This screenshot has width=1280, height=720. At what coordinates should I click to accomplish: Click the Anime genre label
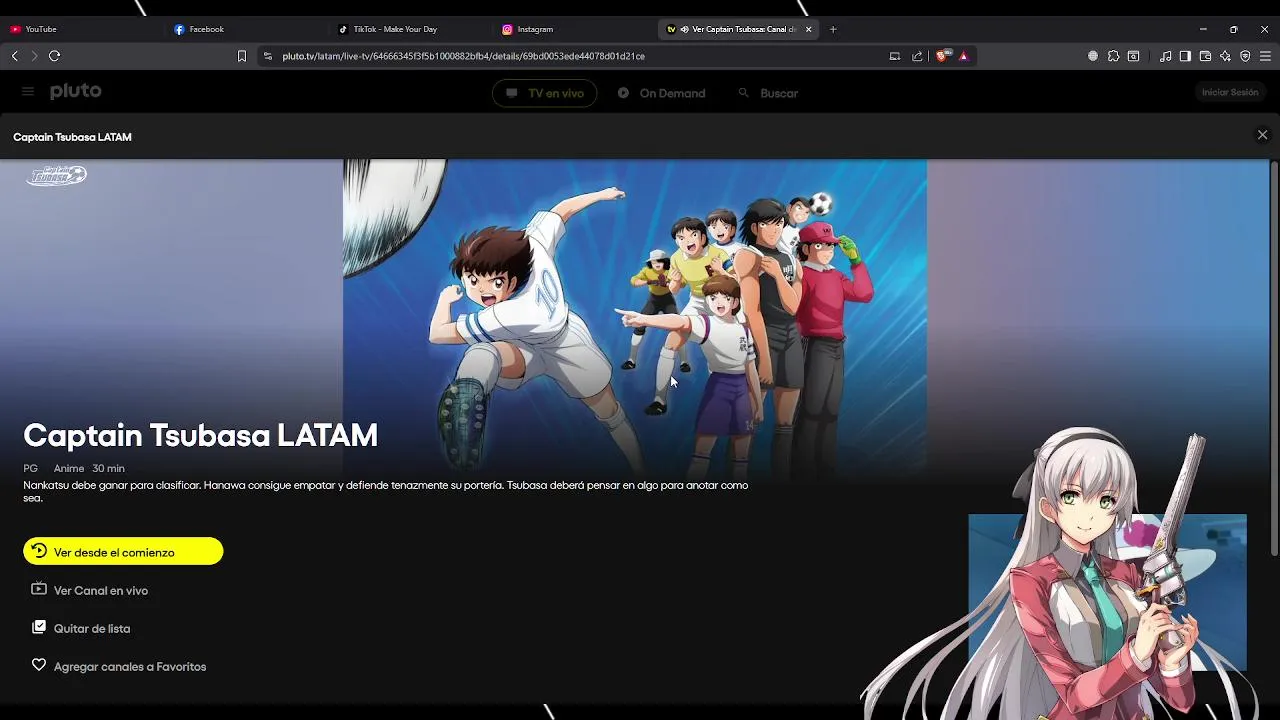(x=69, y=468)
